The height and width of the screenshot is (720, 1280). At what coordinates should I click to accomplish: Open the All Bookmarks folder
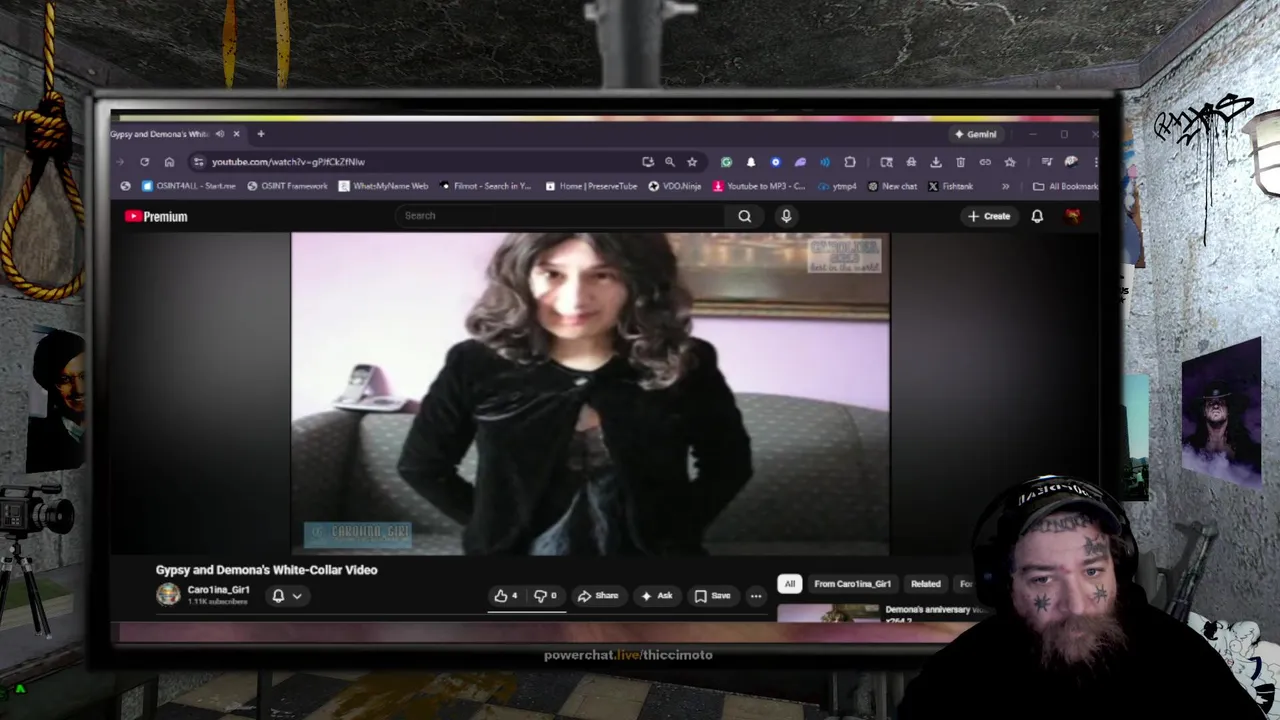(1066, 186)
